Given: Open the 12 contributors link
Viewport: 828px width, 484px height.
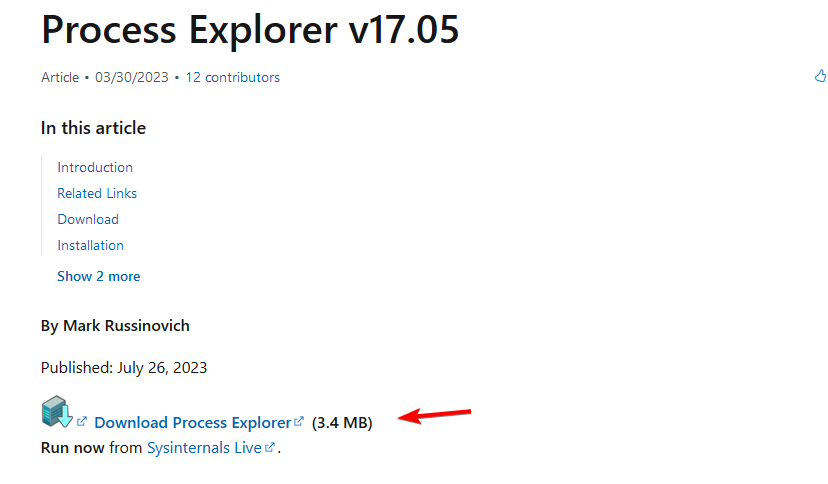Looking at the screenshot, I should click(x=232, y=77).
